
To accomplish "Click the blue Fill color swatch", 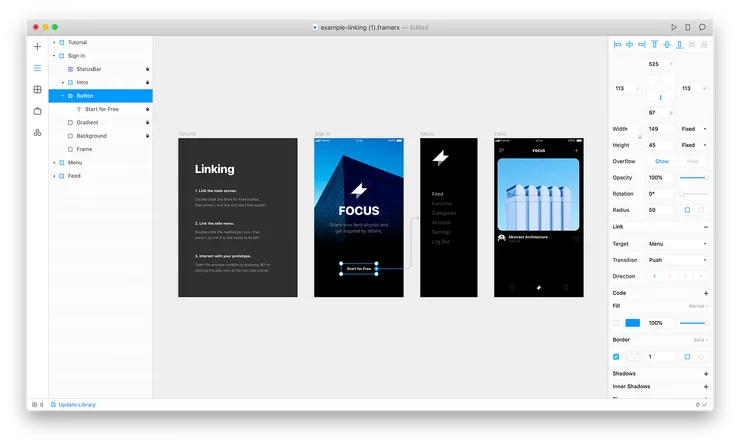I will [x=632, y=323].
